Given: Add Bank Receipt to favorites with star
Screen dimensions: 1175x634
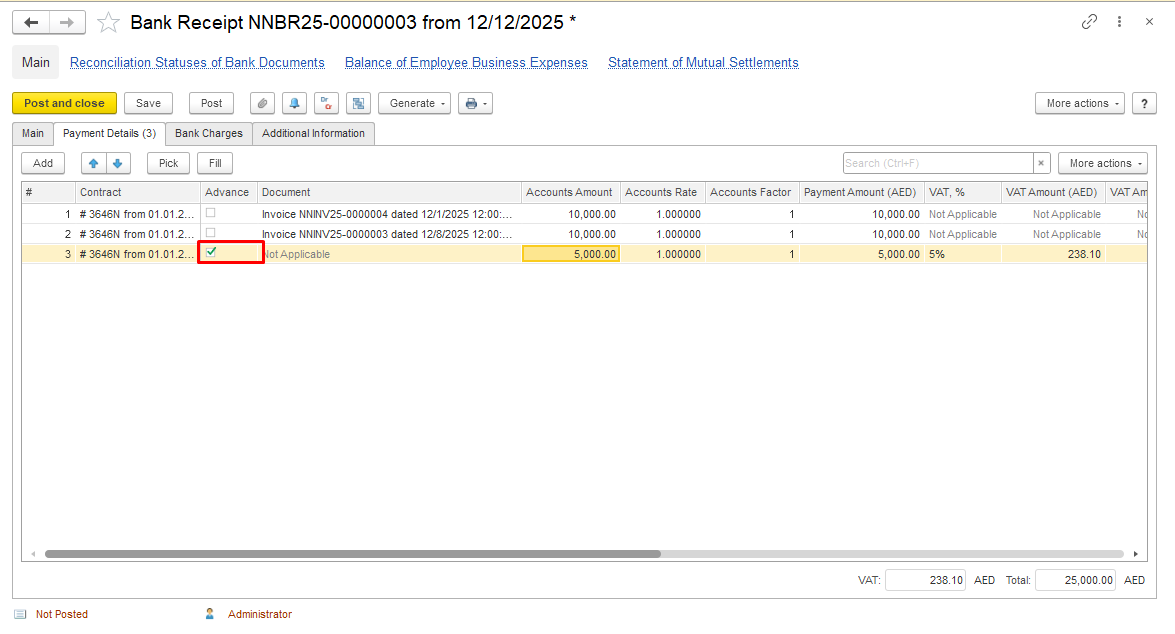Looking at the screenshot, I should pyautogui.click(x=109, y=22).
